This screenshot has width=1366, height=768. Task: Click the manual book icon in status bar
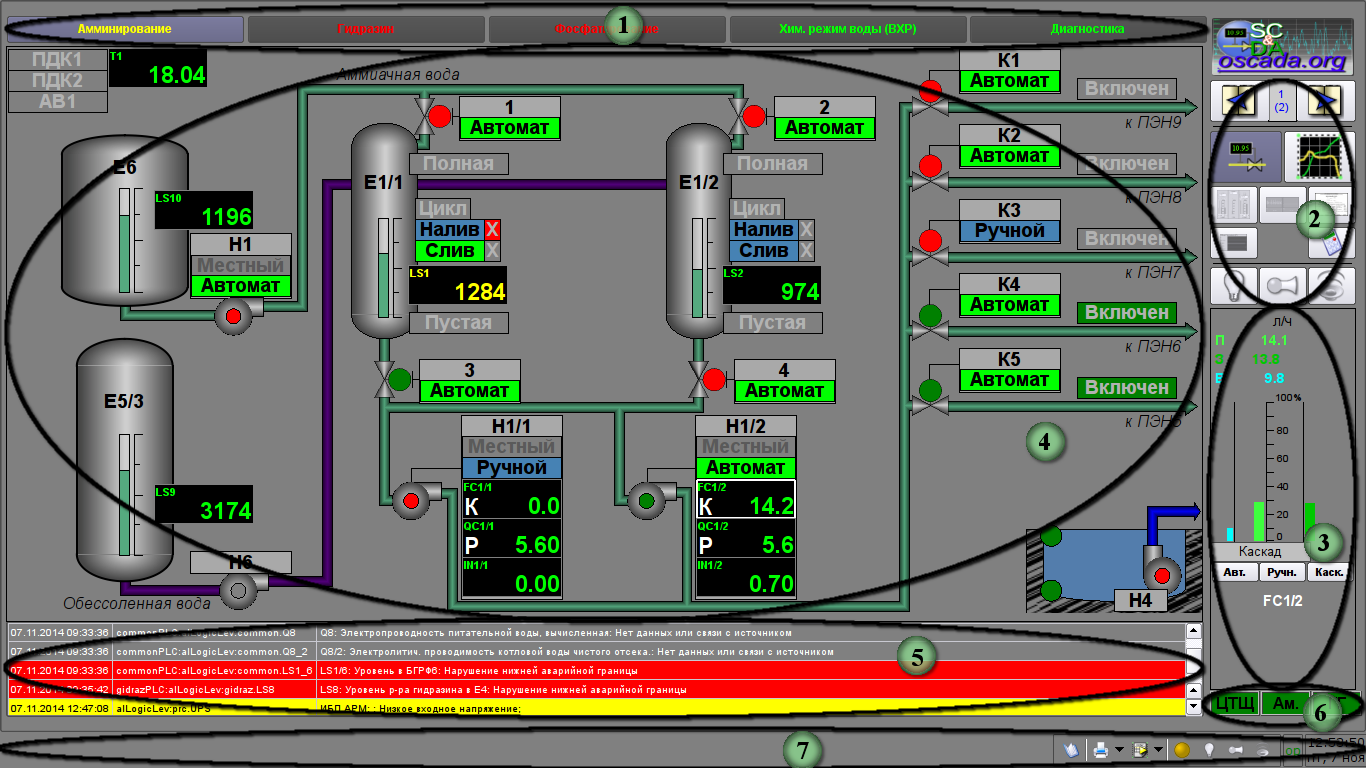click(x=1069, y=749)
